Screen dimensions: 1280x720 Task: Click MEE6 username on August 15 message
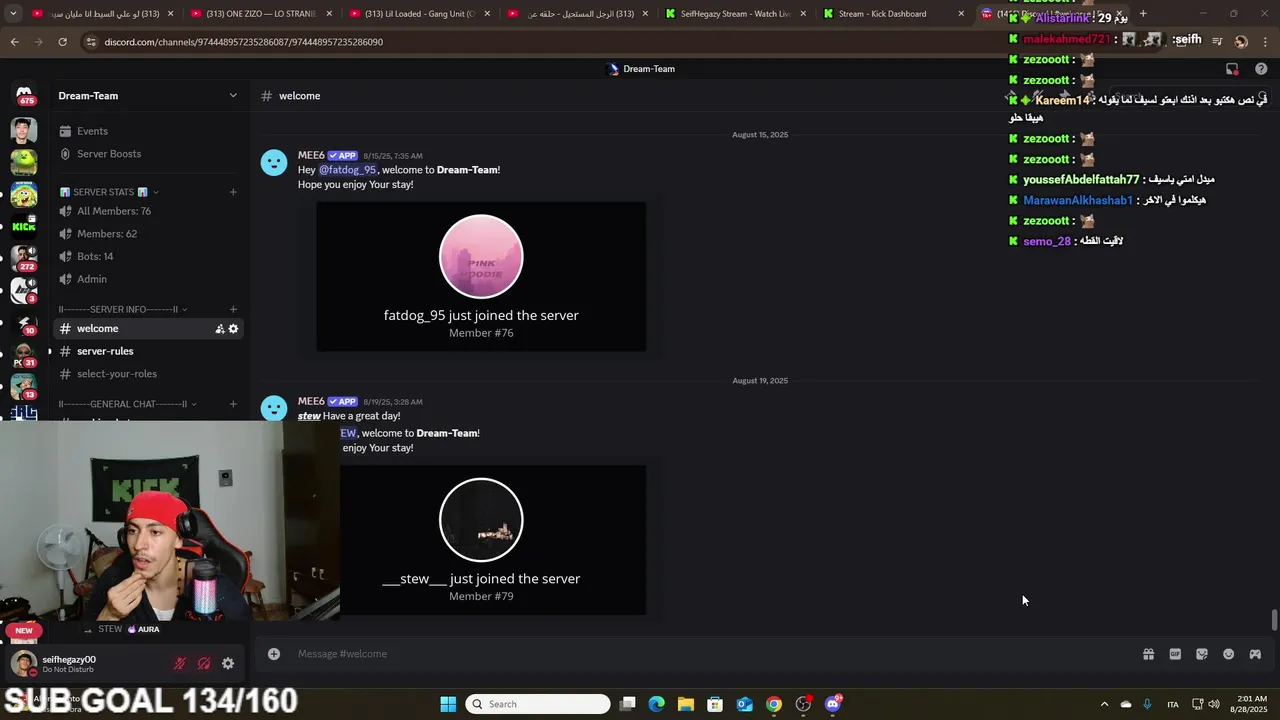click(x=311, y=155)
